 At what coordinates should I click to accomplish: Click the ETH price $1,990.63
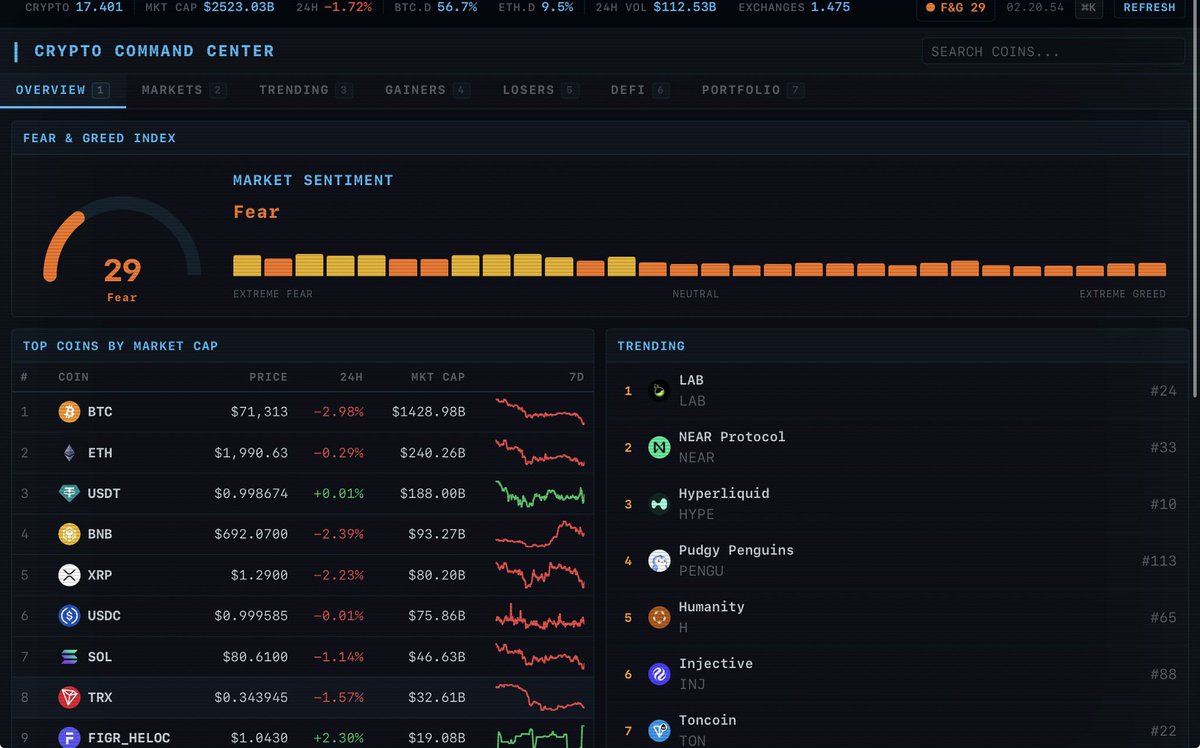[x=251, y=452]
